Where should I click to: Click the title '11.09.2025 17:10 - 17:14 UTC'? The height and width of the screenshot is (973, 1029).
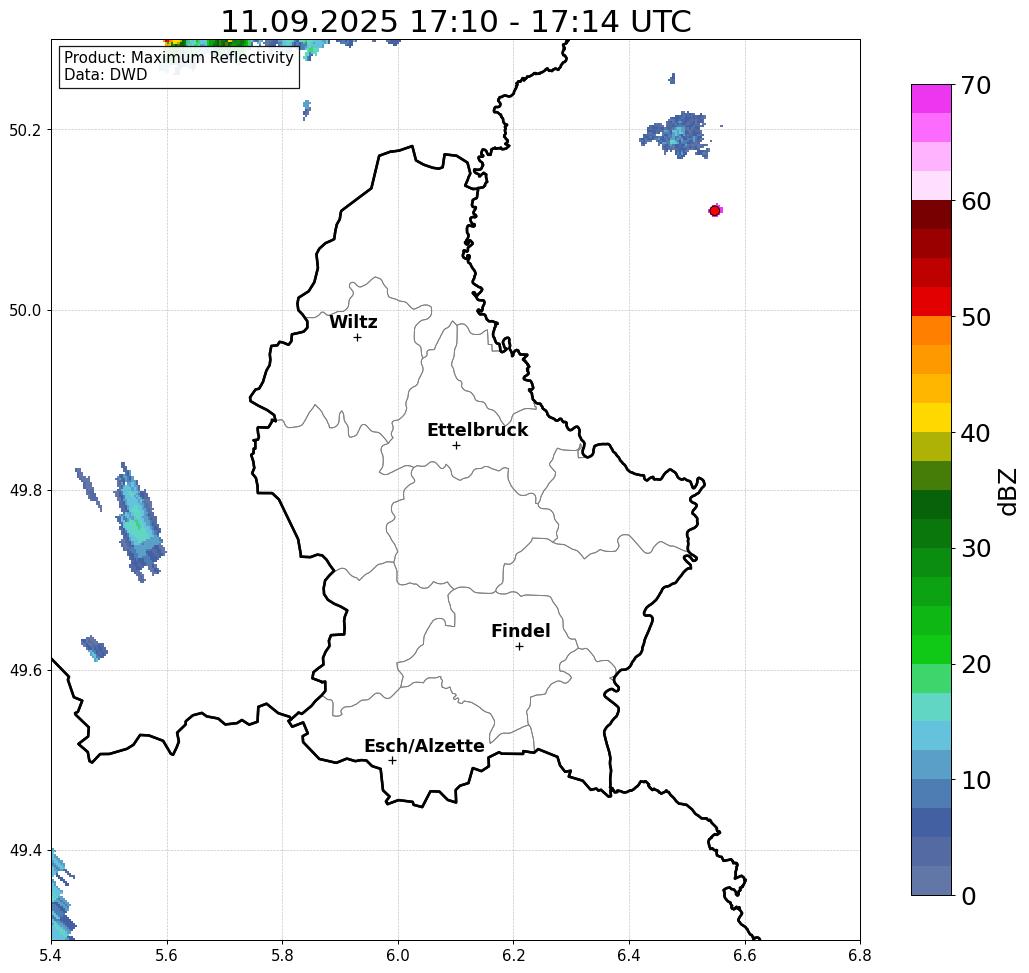pos(455,21)
